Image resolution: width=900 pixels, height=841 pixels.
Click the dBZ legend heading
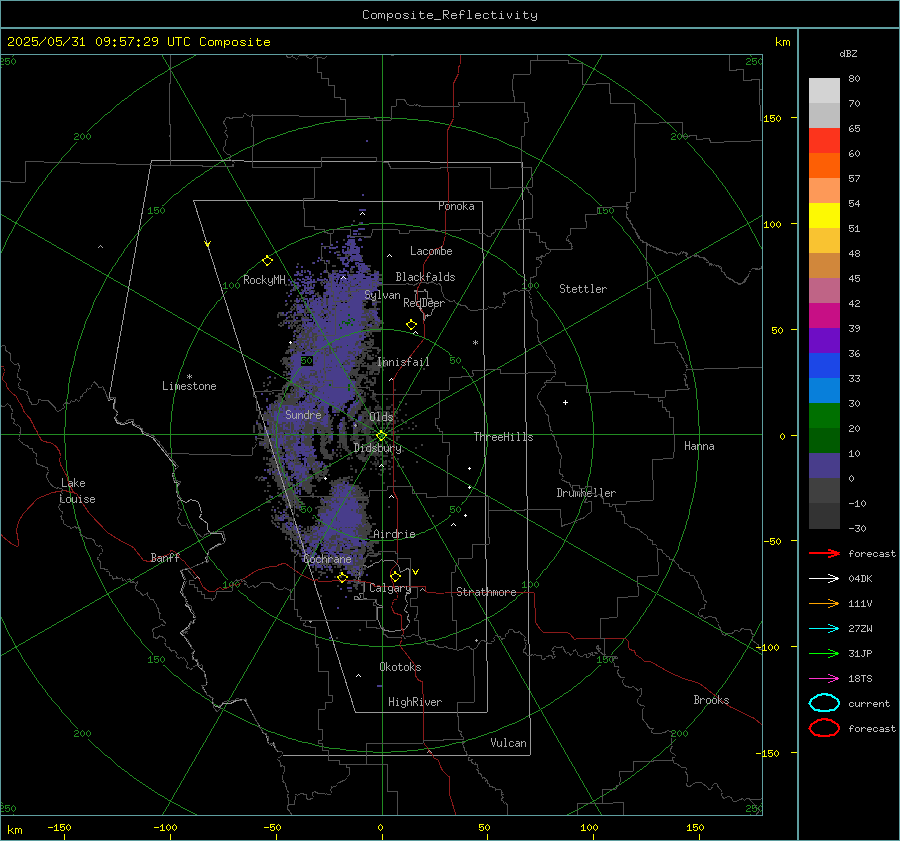pyautogui.click(x=848, y=53)
